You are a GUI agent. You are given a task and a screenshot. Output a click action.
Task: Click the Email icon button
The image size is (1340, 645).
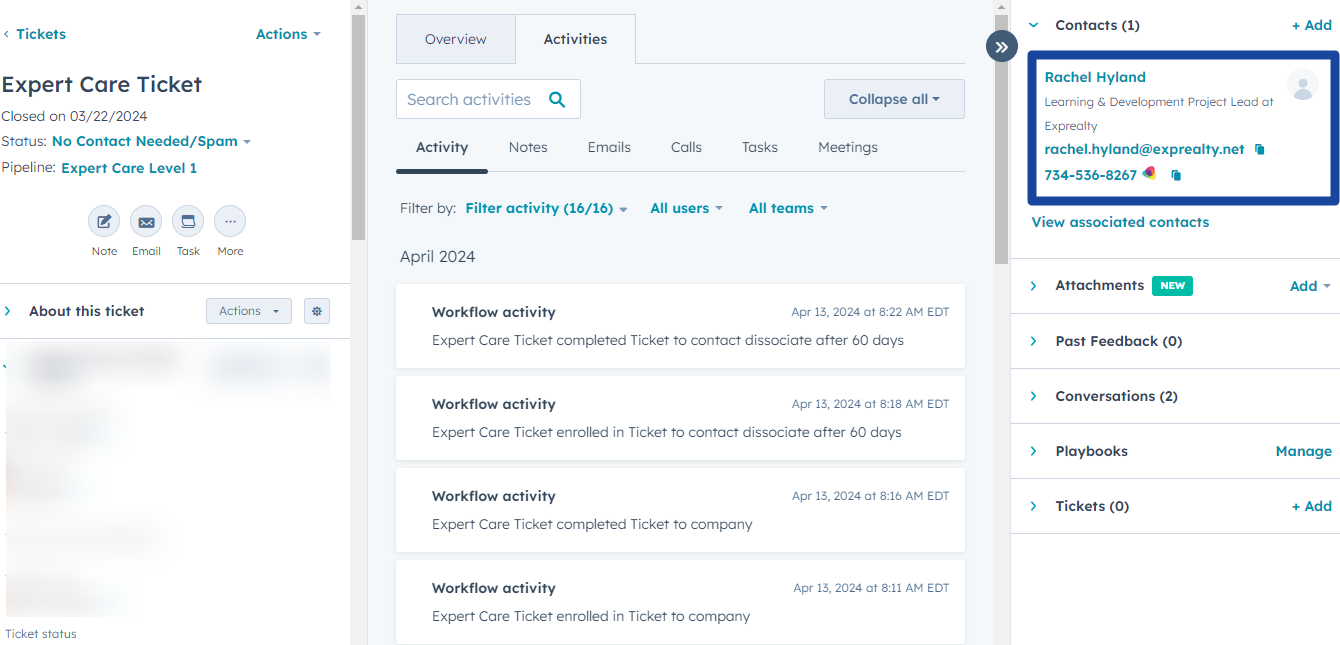146,222
